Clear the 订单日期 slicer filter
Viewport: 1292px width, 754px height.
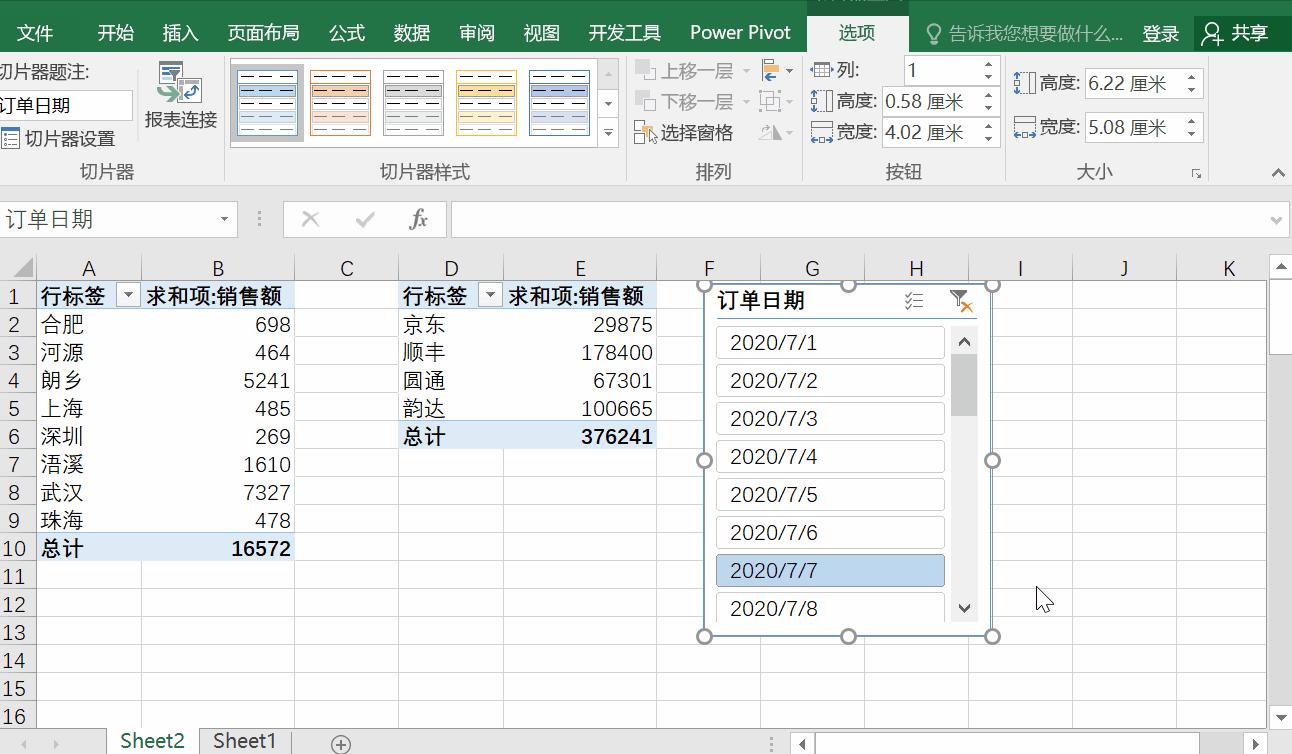click(x=960, y=301)
